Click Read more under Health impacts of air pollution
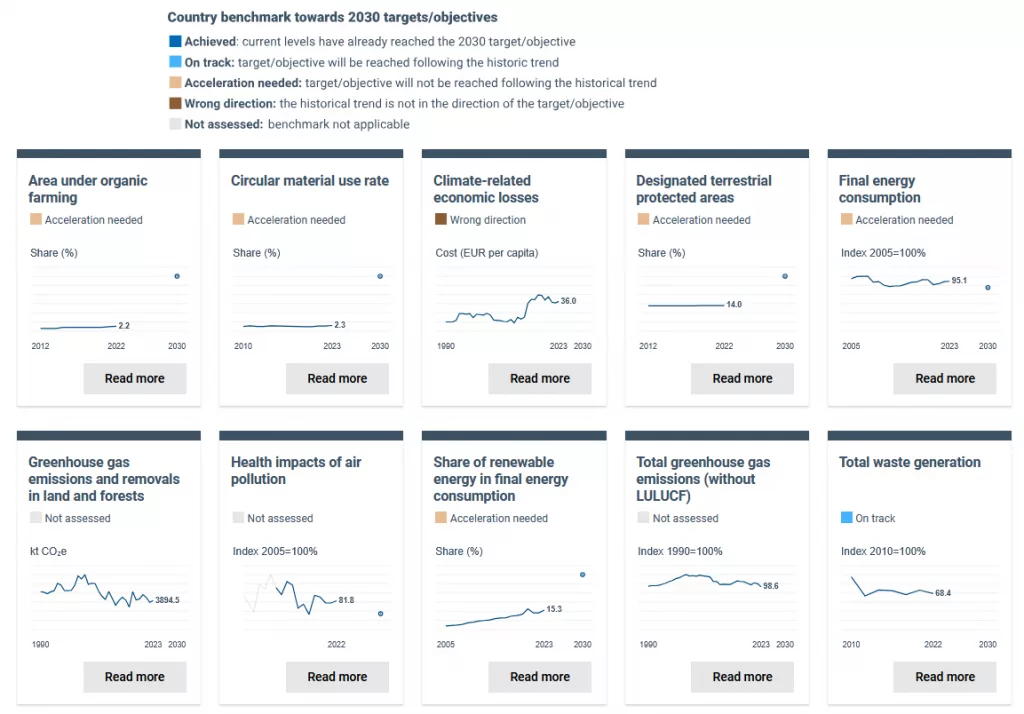The image size is (1024, 714). tap(337, 677)
